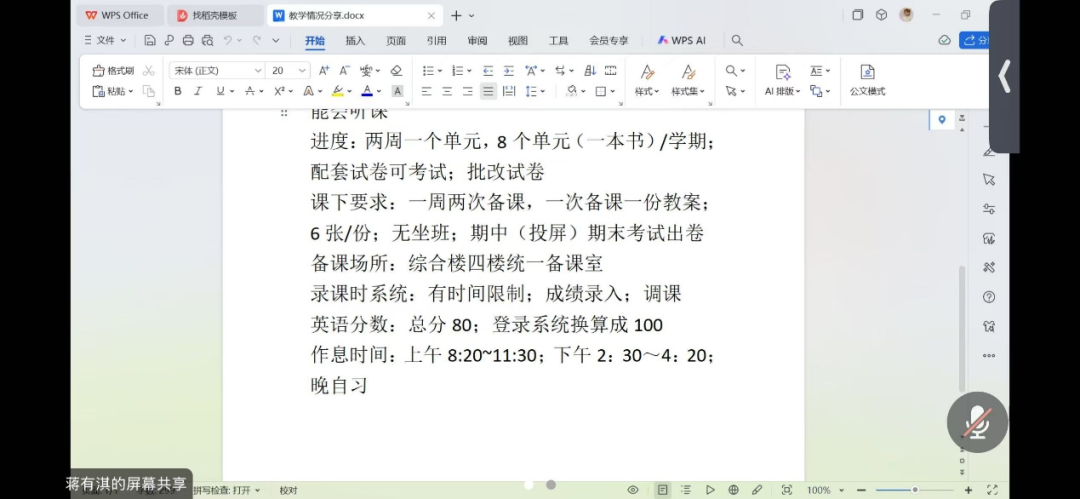Click the WPS AI button

coord(681,41)
